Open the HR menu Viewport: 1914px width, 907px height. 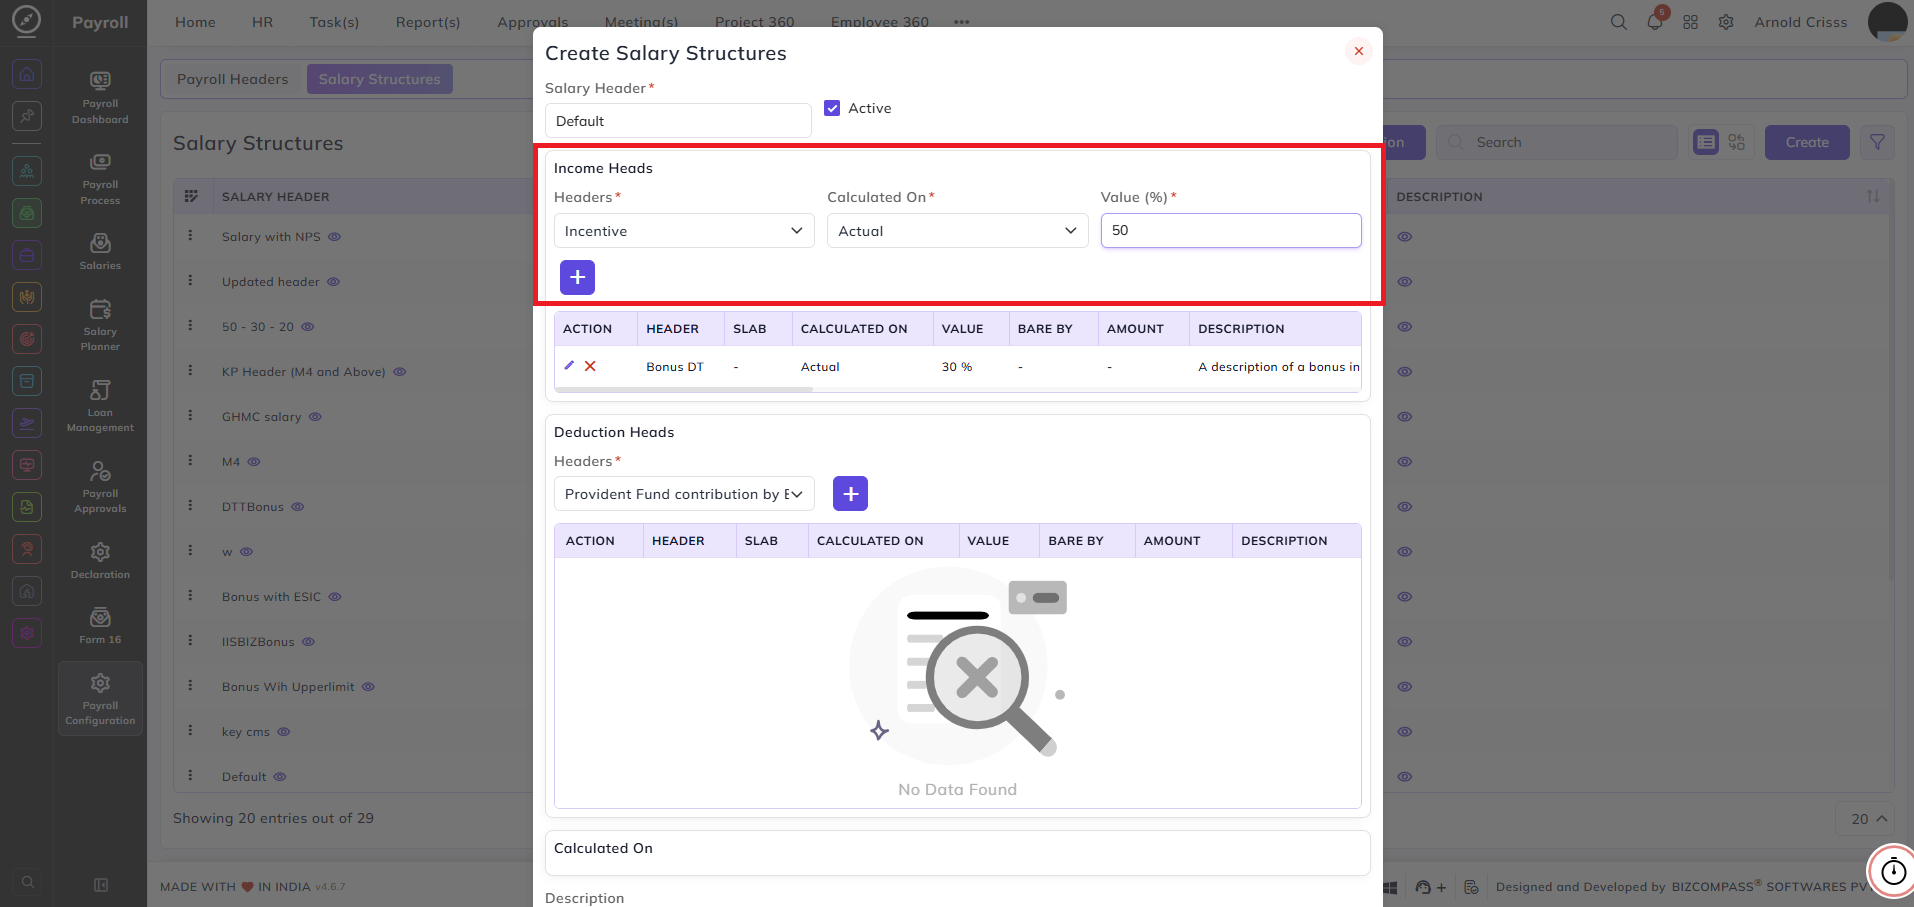[262, 22]
